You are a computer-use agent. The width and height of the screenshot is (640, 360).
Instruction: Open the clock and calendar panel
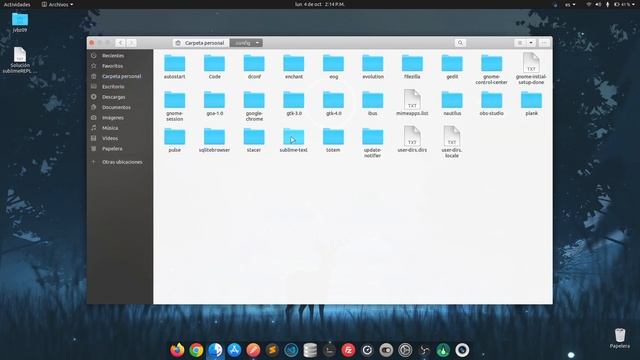pos(320,4)
